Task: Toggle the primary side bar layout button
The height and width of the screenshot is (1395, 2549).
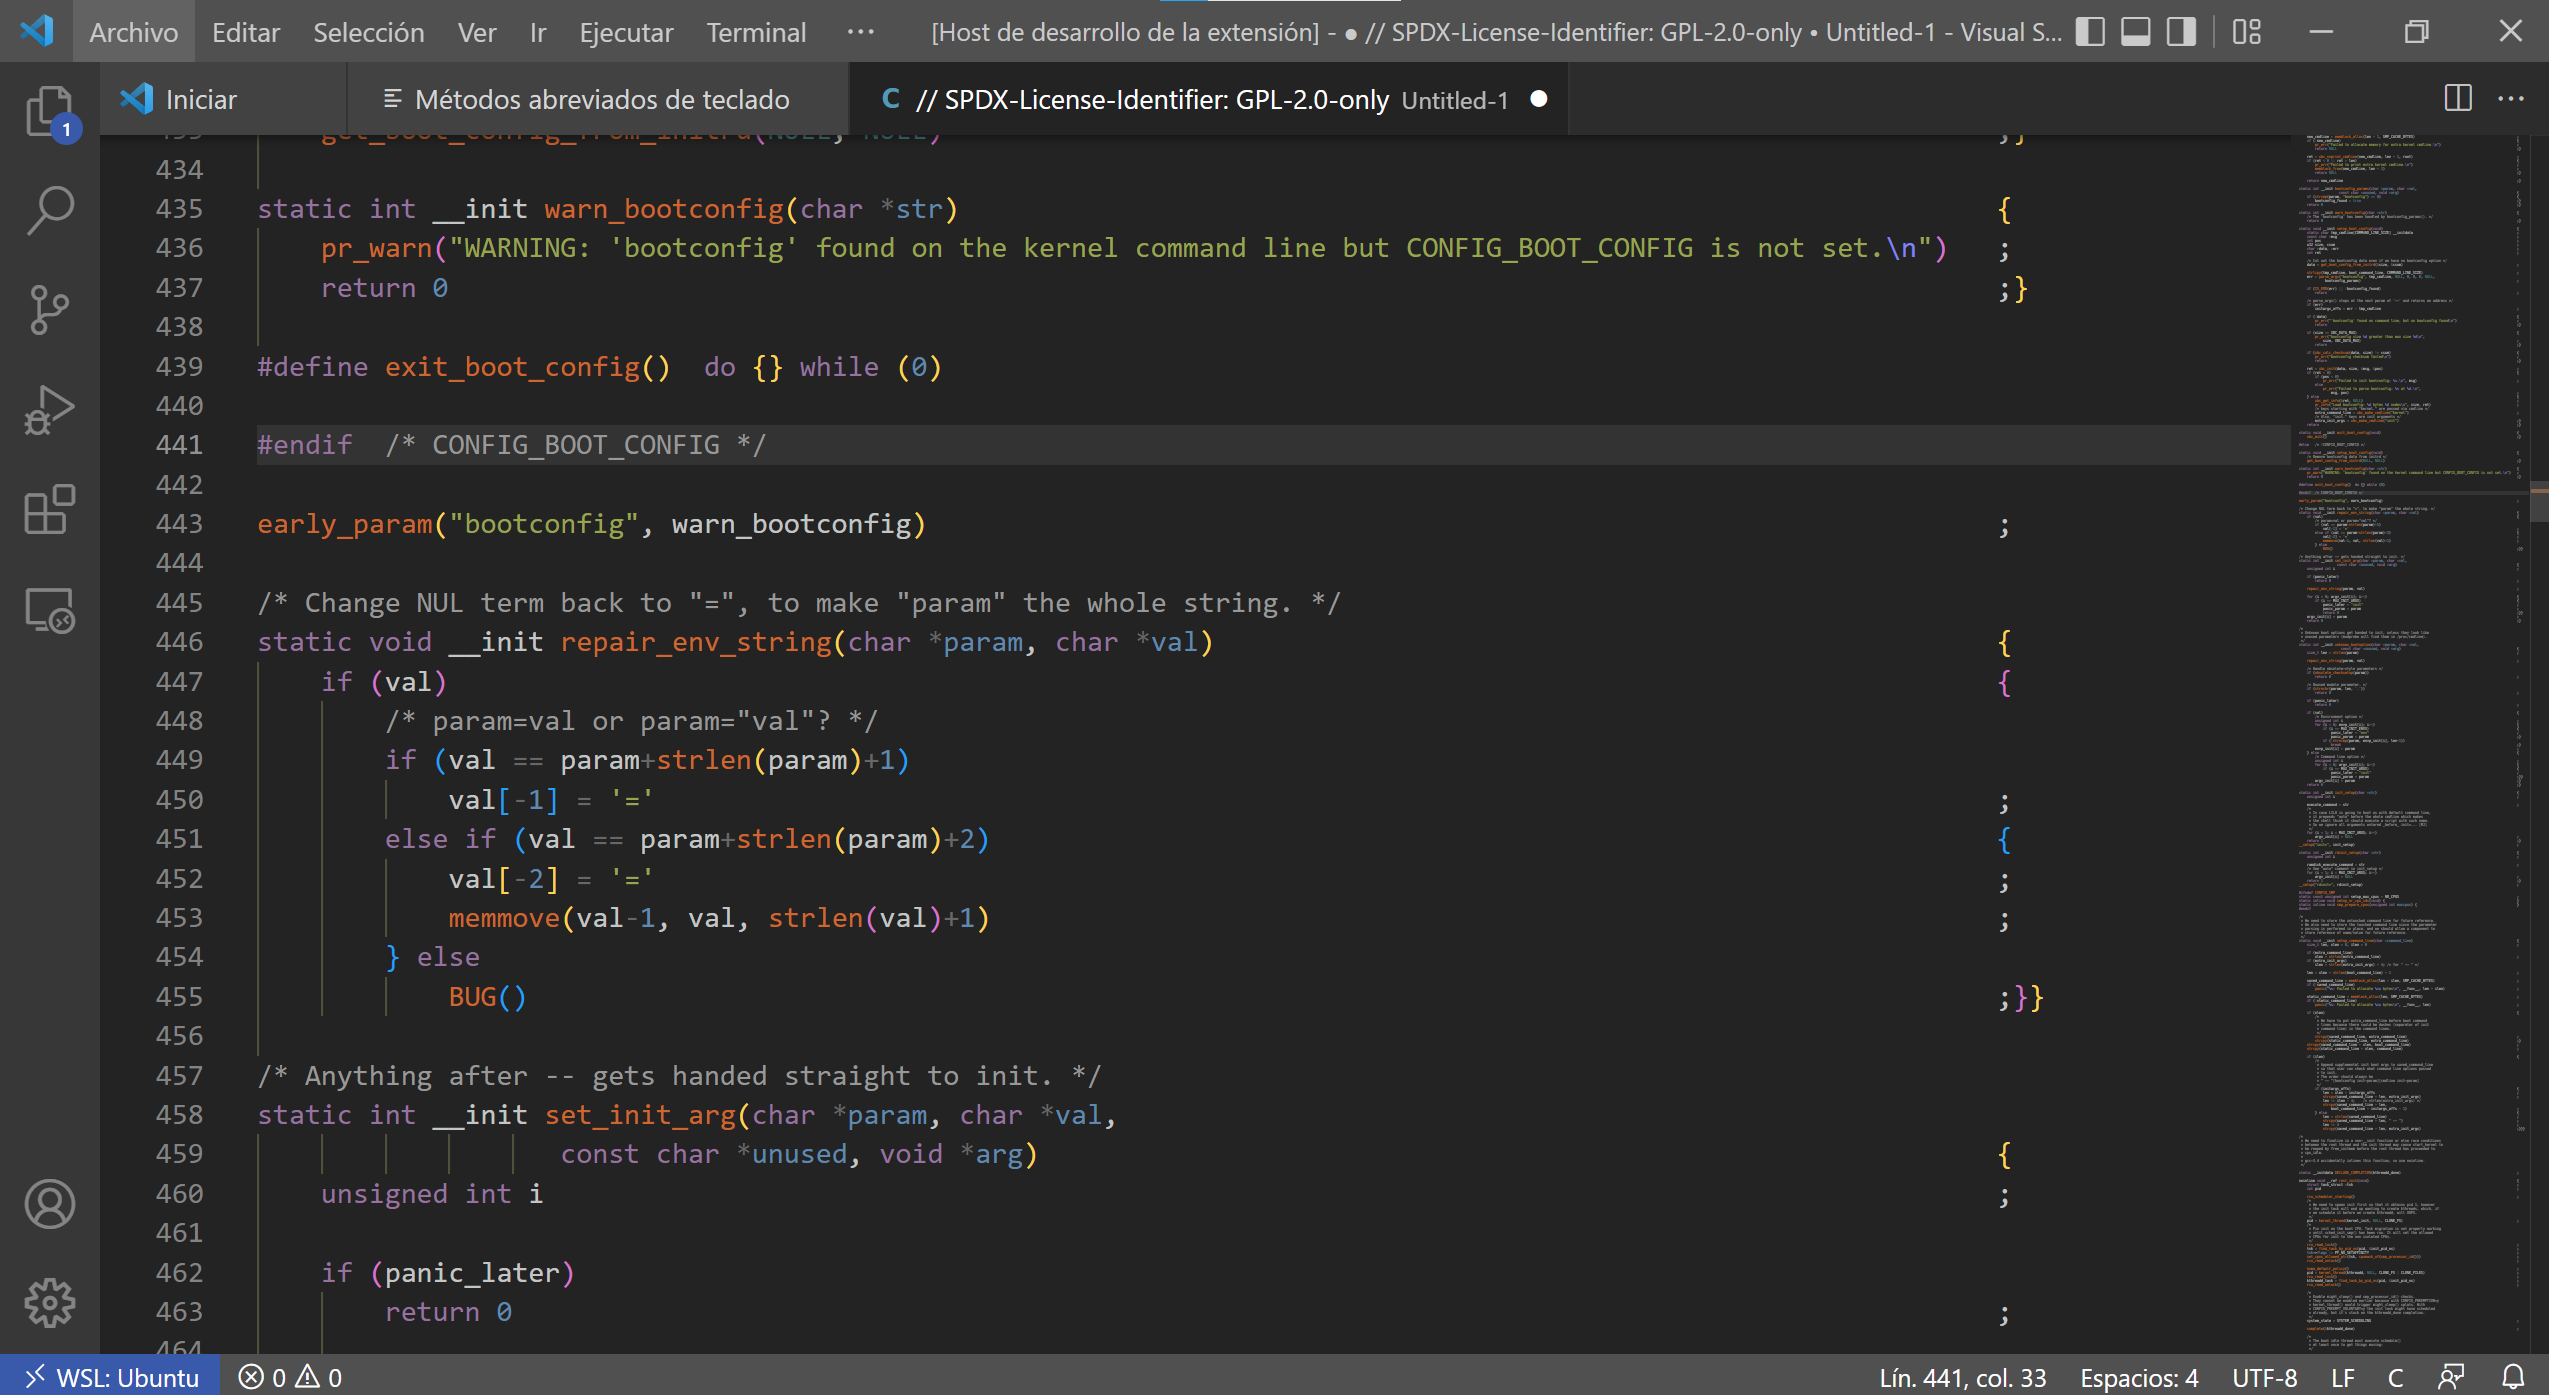Action: 2090,32
